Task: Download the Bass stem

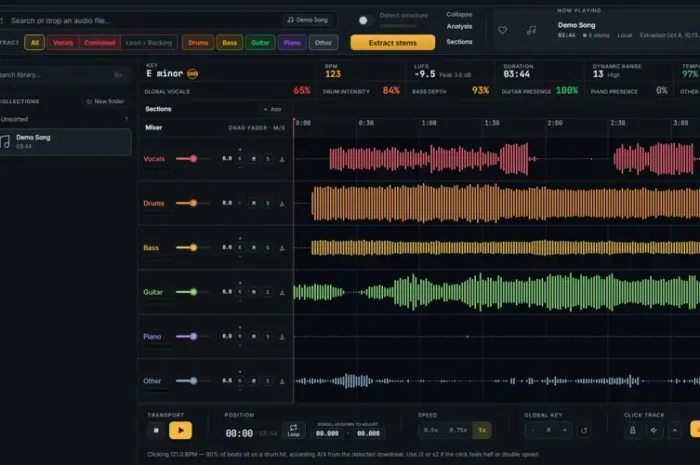Action: click(282, 248)
